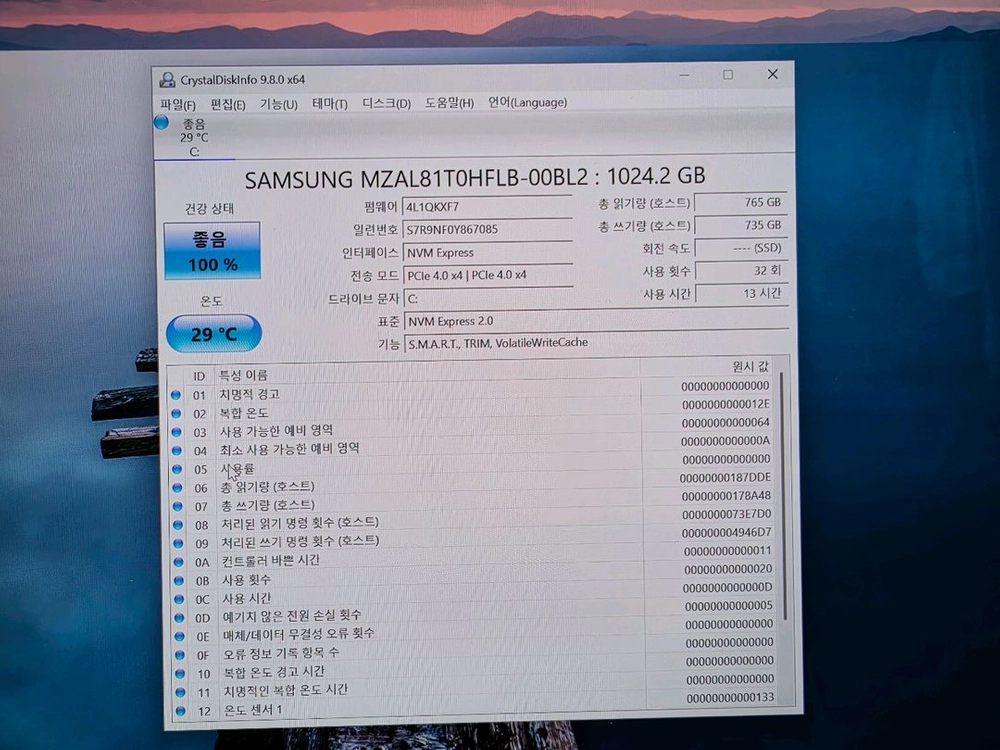Click the 29 °C temperature button
The height and width of the screenshot is (750, 1000).
[x=214, y=334]
